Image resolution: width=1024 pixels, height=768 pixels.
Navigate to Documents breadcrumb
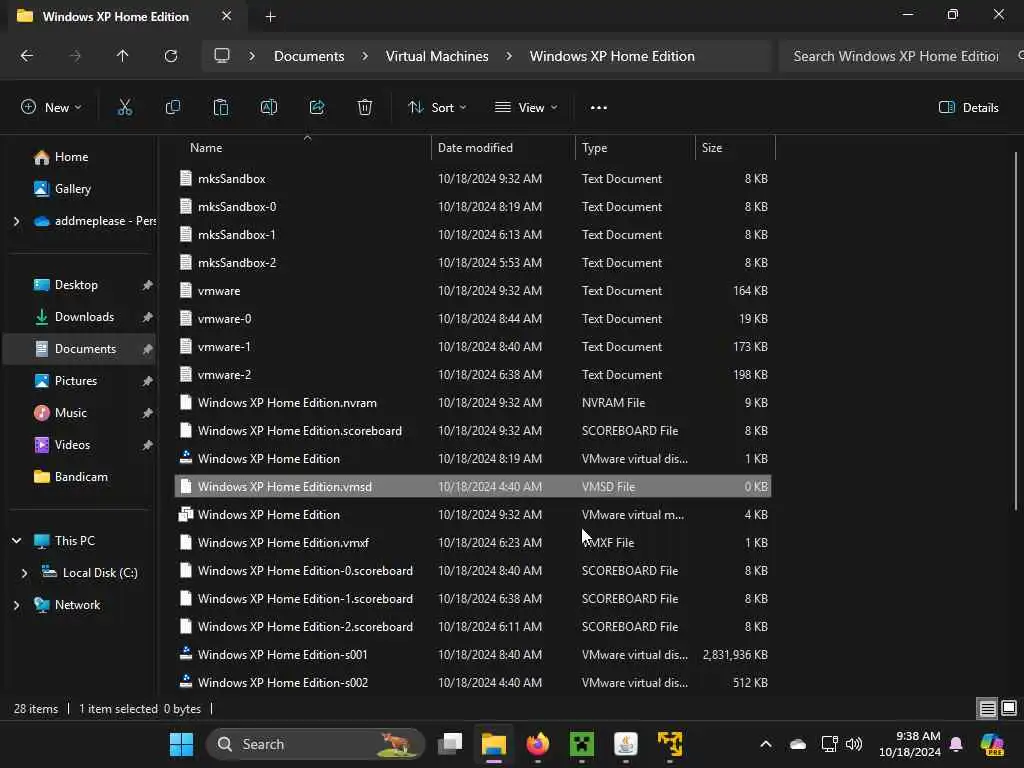tap(309, 56)
